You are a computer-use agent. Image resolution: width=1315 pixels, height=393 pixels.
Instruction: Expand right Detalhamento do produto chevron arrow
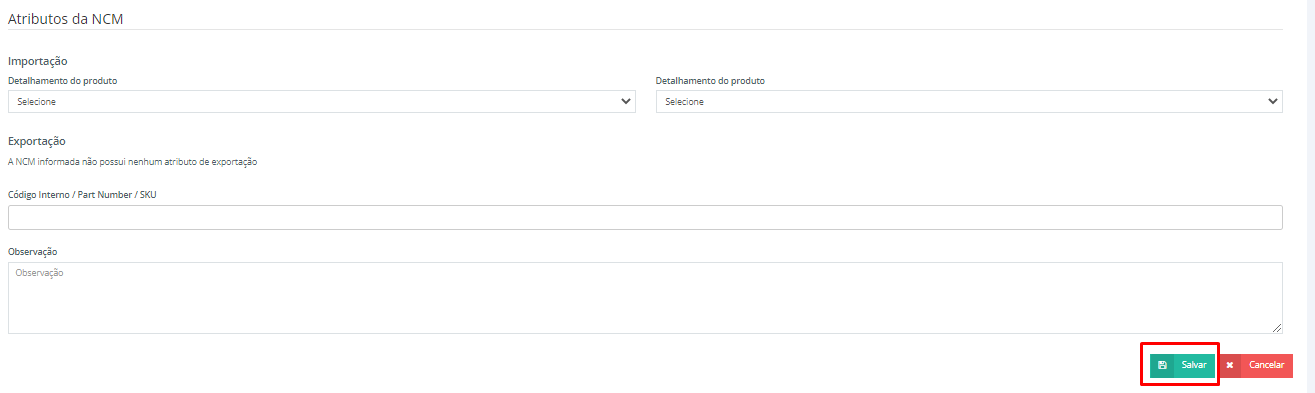1273,101
